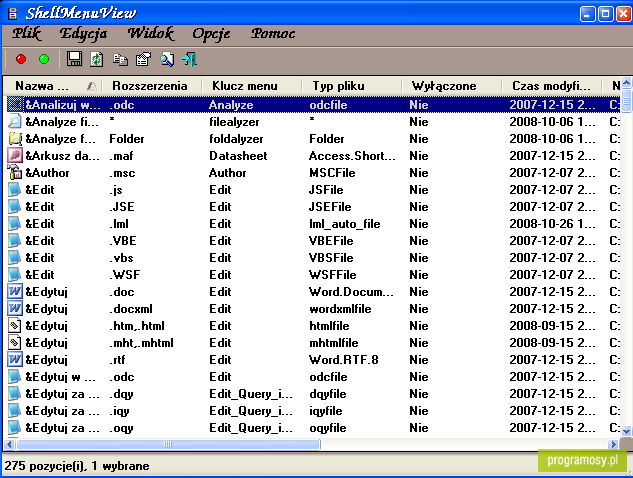Sort by the Typ pliku column header

click(351, 86)
